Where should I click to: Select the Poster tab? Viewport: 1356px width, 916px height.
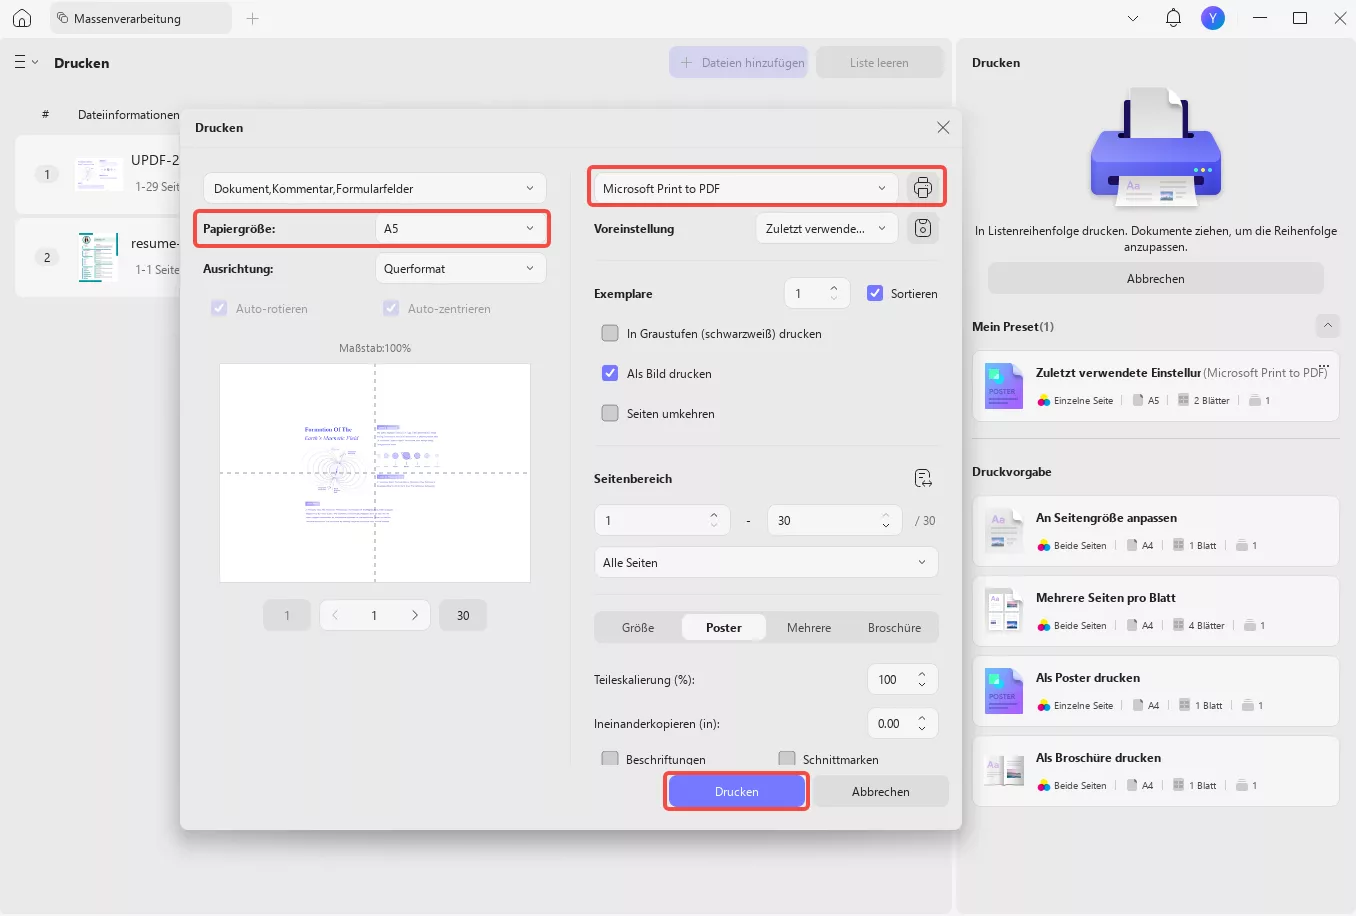click(724, 627)
